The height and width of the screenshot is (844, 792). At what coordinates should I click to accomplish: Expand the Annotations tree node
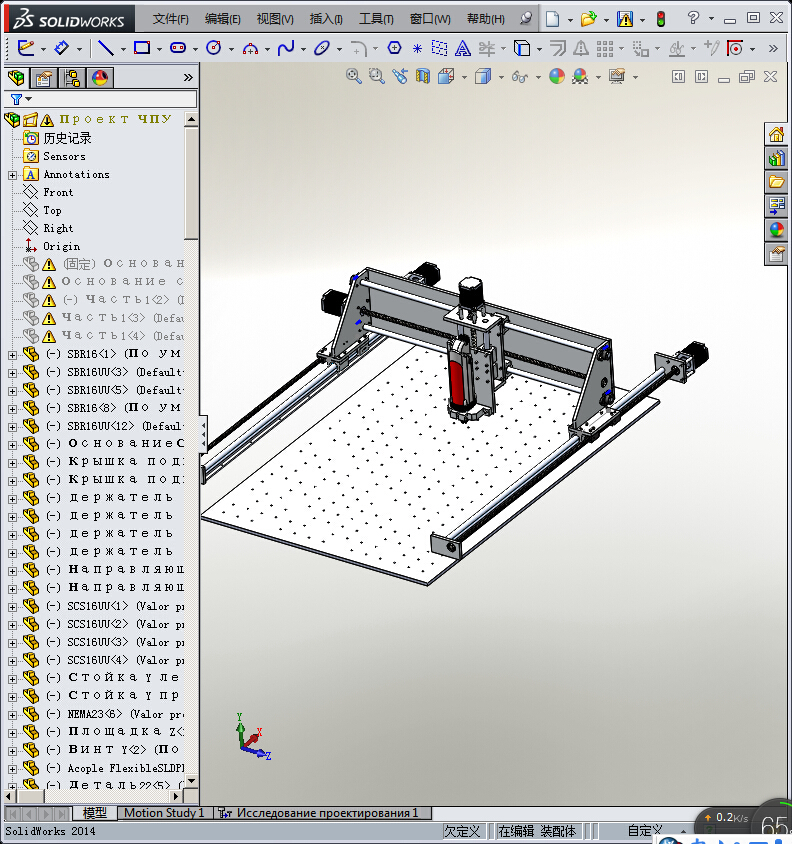tap(12, 175)
